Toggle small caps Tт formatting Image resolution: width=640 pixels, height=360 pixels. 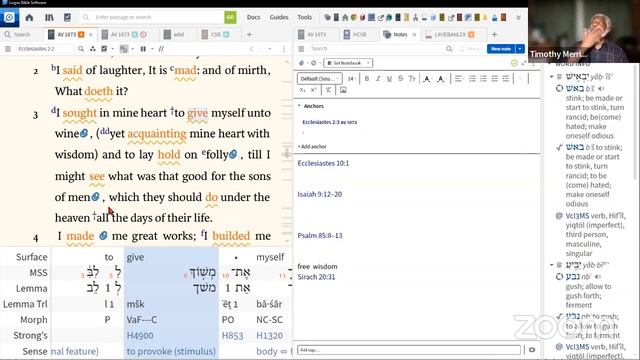pyautogui.click(x=412, y=78)
